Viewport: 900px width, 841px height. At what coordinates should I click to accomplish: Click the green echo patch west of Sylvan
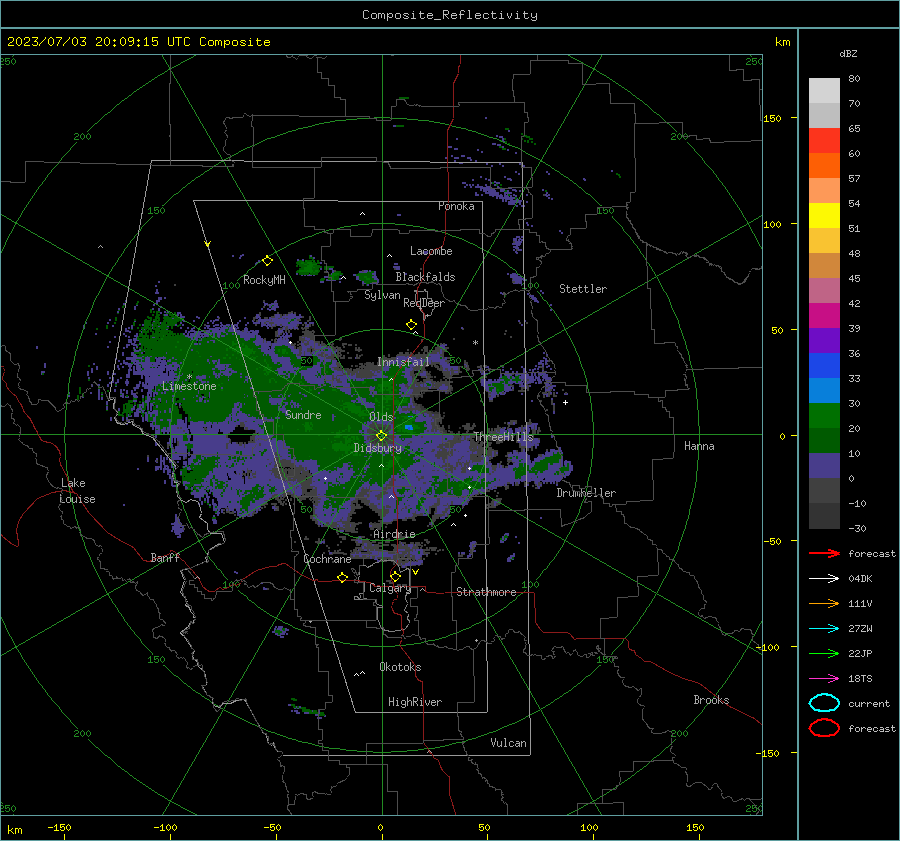[x=308, y=267]
